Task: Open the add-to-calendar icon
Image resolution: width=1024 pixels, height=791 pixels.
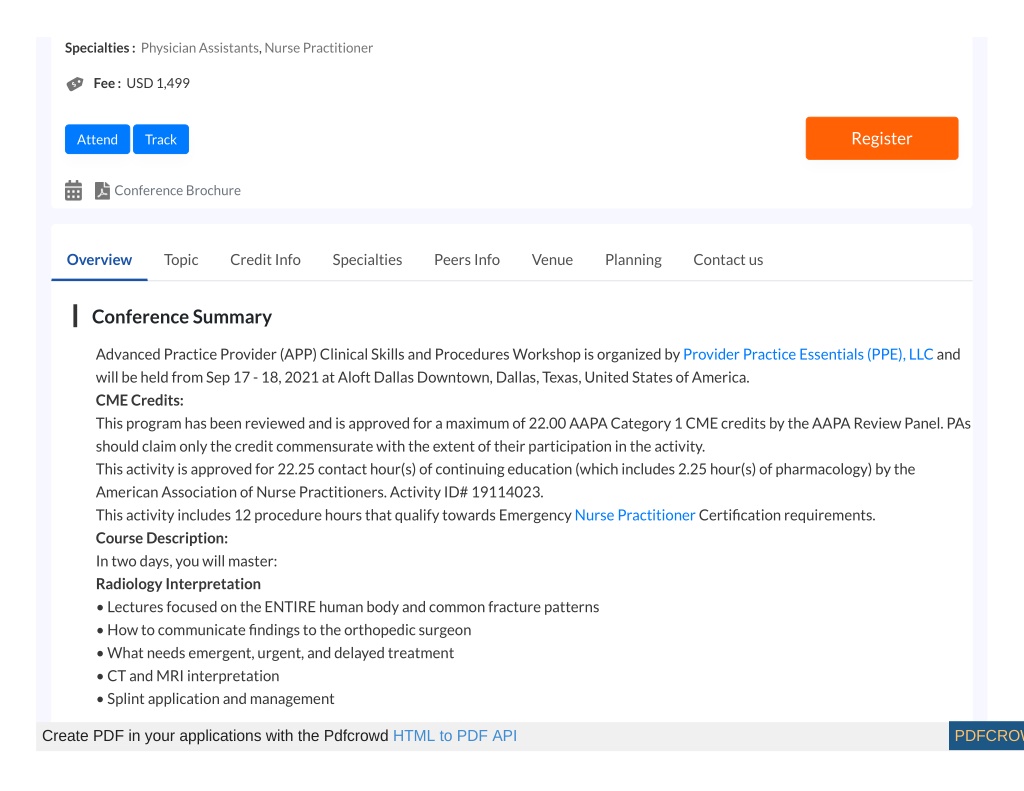Action: (x=73, y=190)
